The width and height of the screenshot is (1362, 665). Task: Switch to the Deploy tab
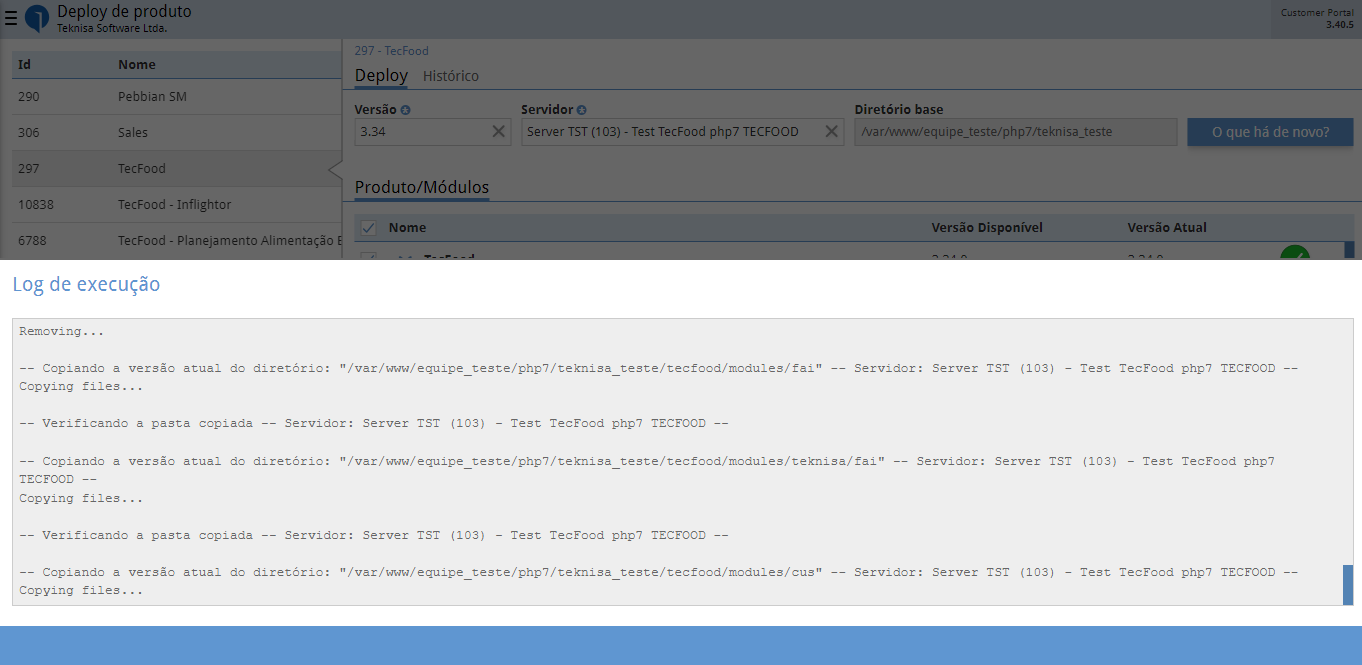click(381, 76)
